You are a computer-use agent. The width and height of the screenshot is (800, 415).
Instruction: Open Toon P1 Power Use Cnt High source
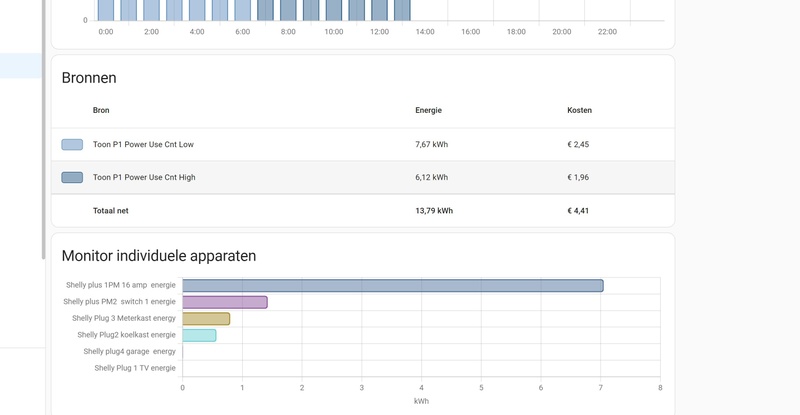[x=144, y=178]
